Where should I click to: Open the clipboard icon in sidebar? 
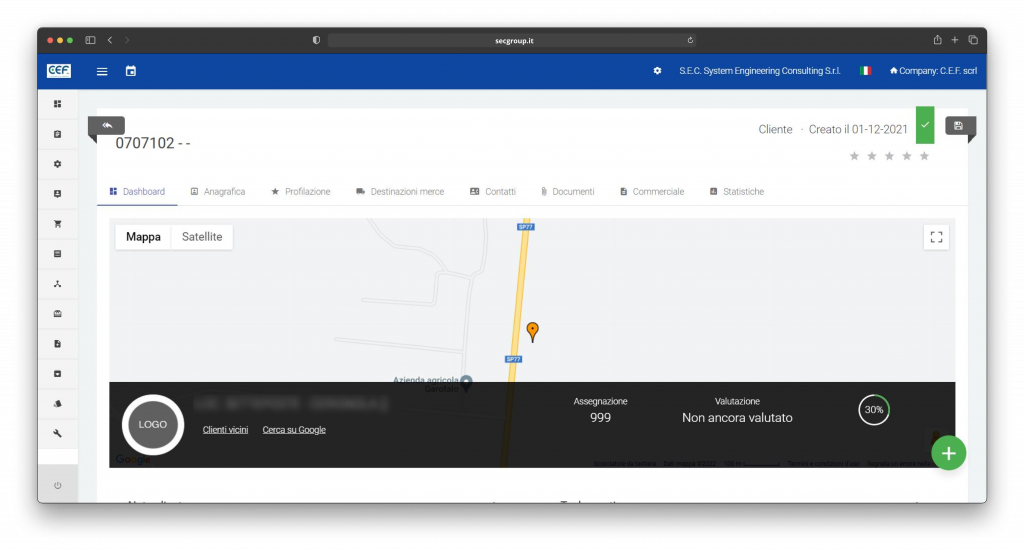[x=57, y=134]
